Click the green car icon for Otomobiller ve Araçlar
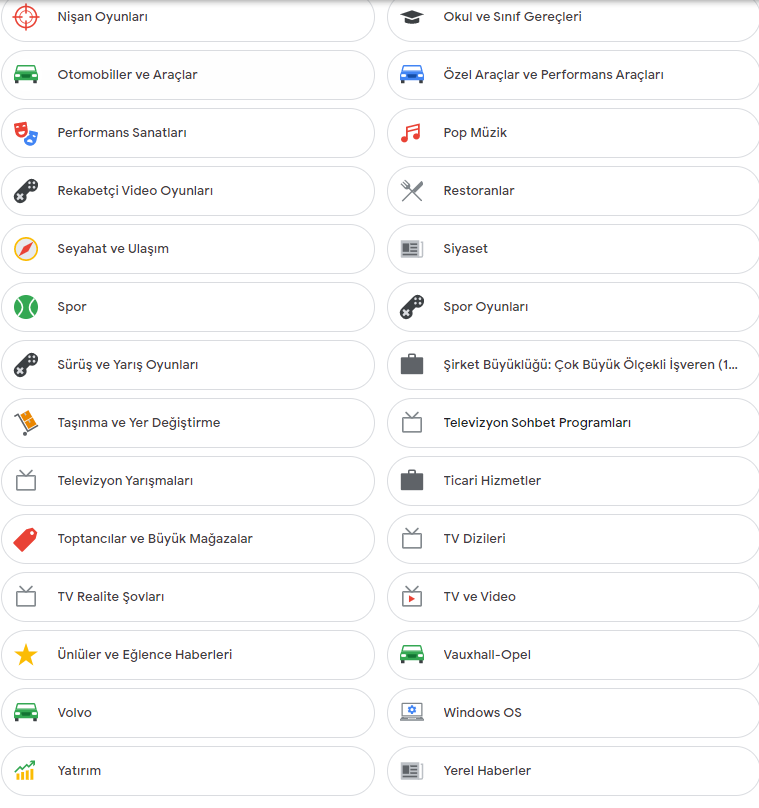Viewport: 759px width, 808px height. point(26,75)
